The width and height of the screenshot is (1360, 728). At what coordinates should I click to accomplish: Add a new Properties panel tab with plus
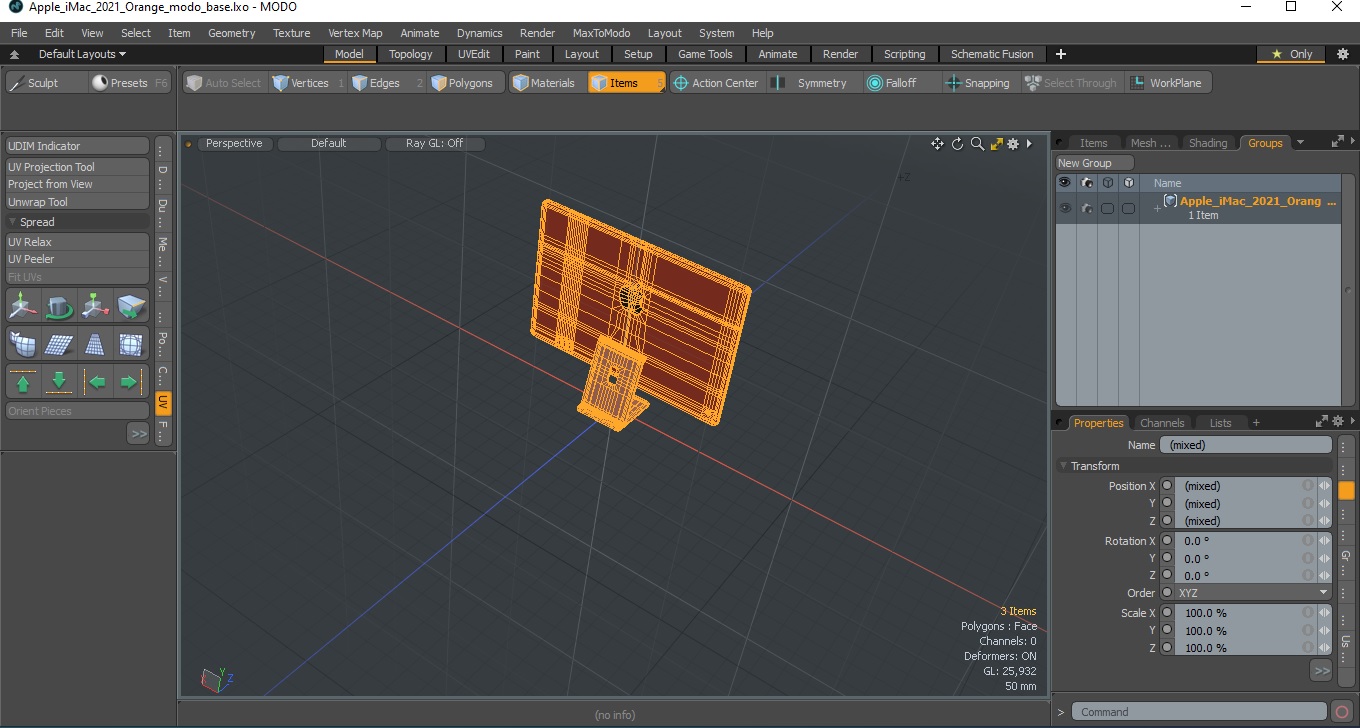[x=1256, y=423]
